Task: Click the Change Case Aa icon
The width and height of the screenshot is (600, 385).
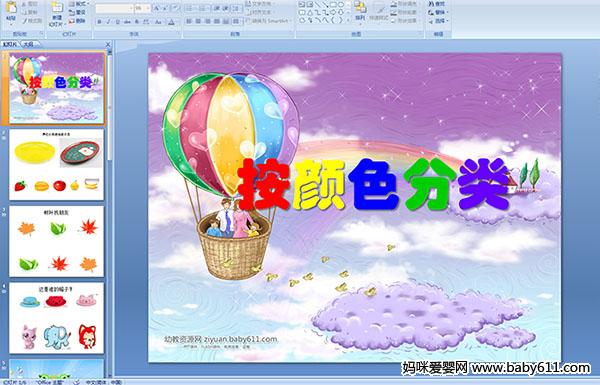Action: click(158, 22)
